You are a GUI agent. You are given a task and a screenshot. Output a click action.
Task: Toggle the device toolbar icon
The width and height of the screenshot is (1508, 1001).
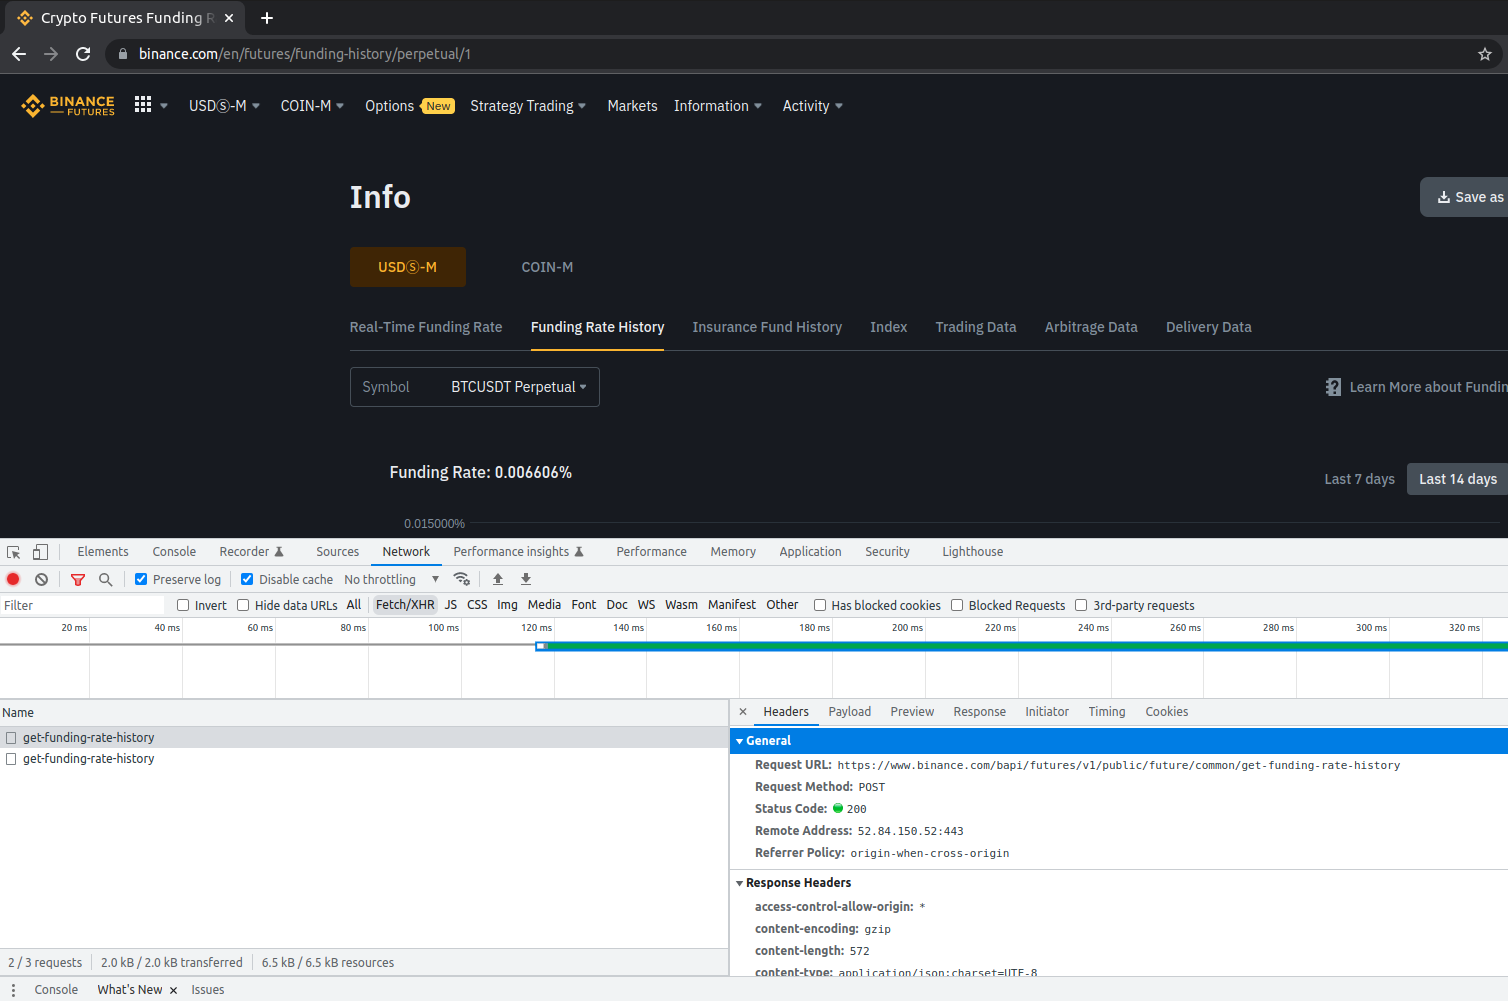40,552
